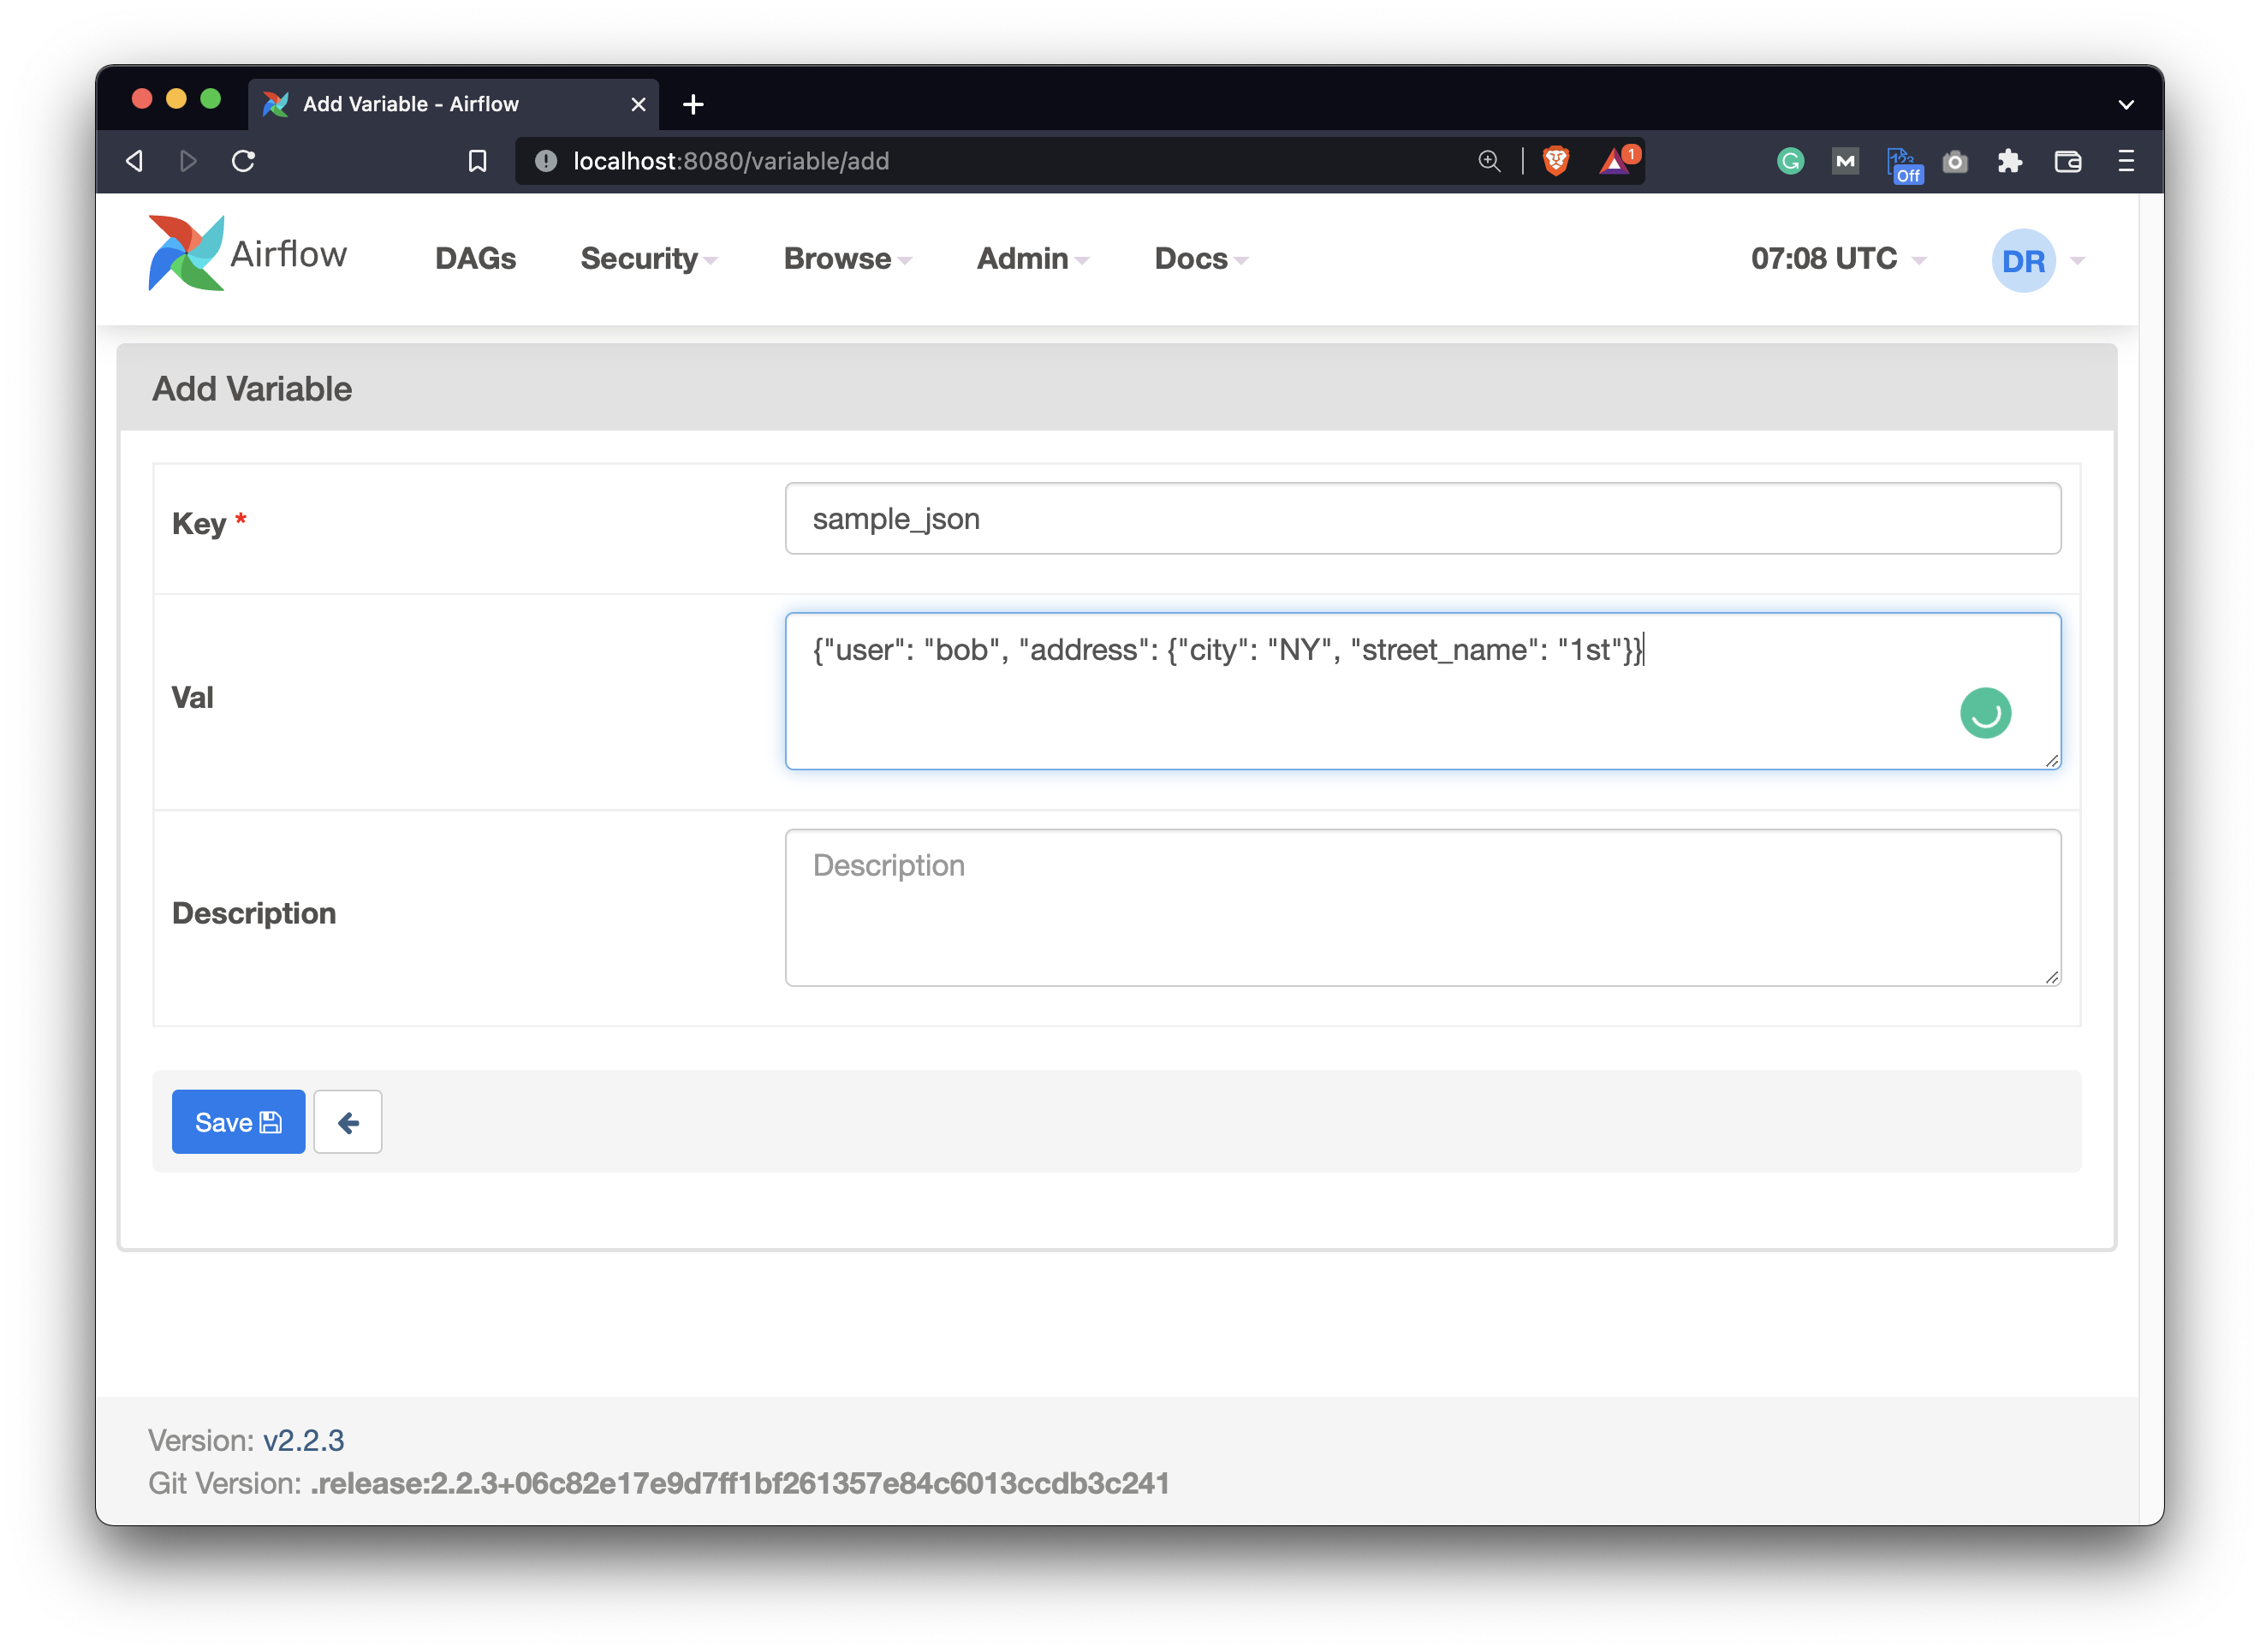This screenshot has width=2260, height=1652.
Task: Click the Gmail extension icon
Action: pos(1845,161)
